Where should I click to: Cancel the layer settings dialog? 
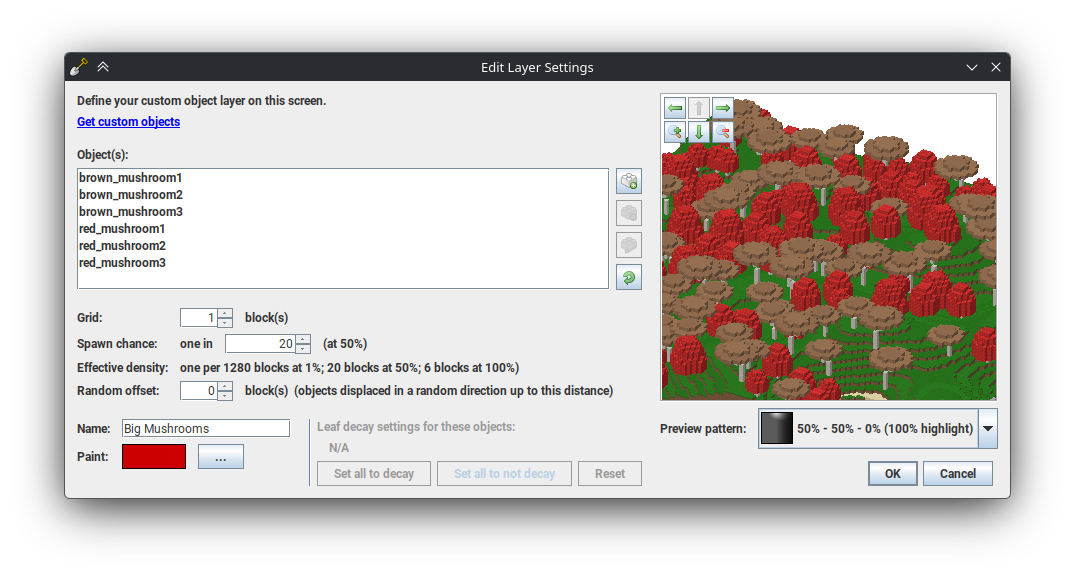point(958,474)
